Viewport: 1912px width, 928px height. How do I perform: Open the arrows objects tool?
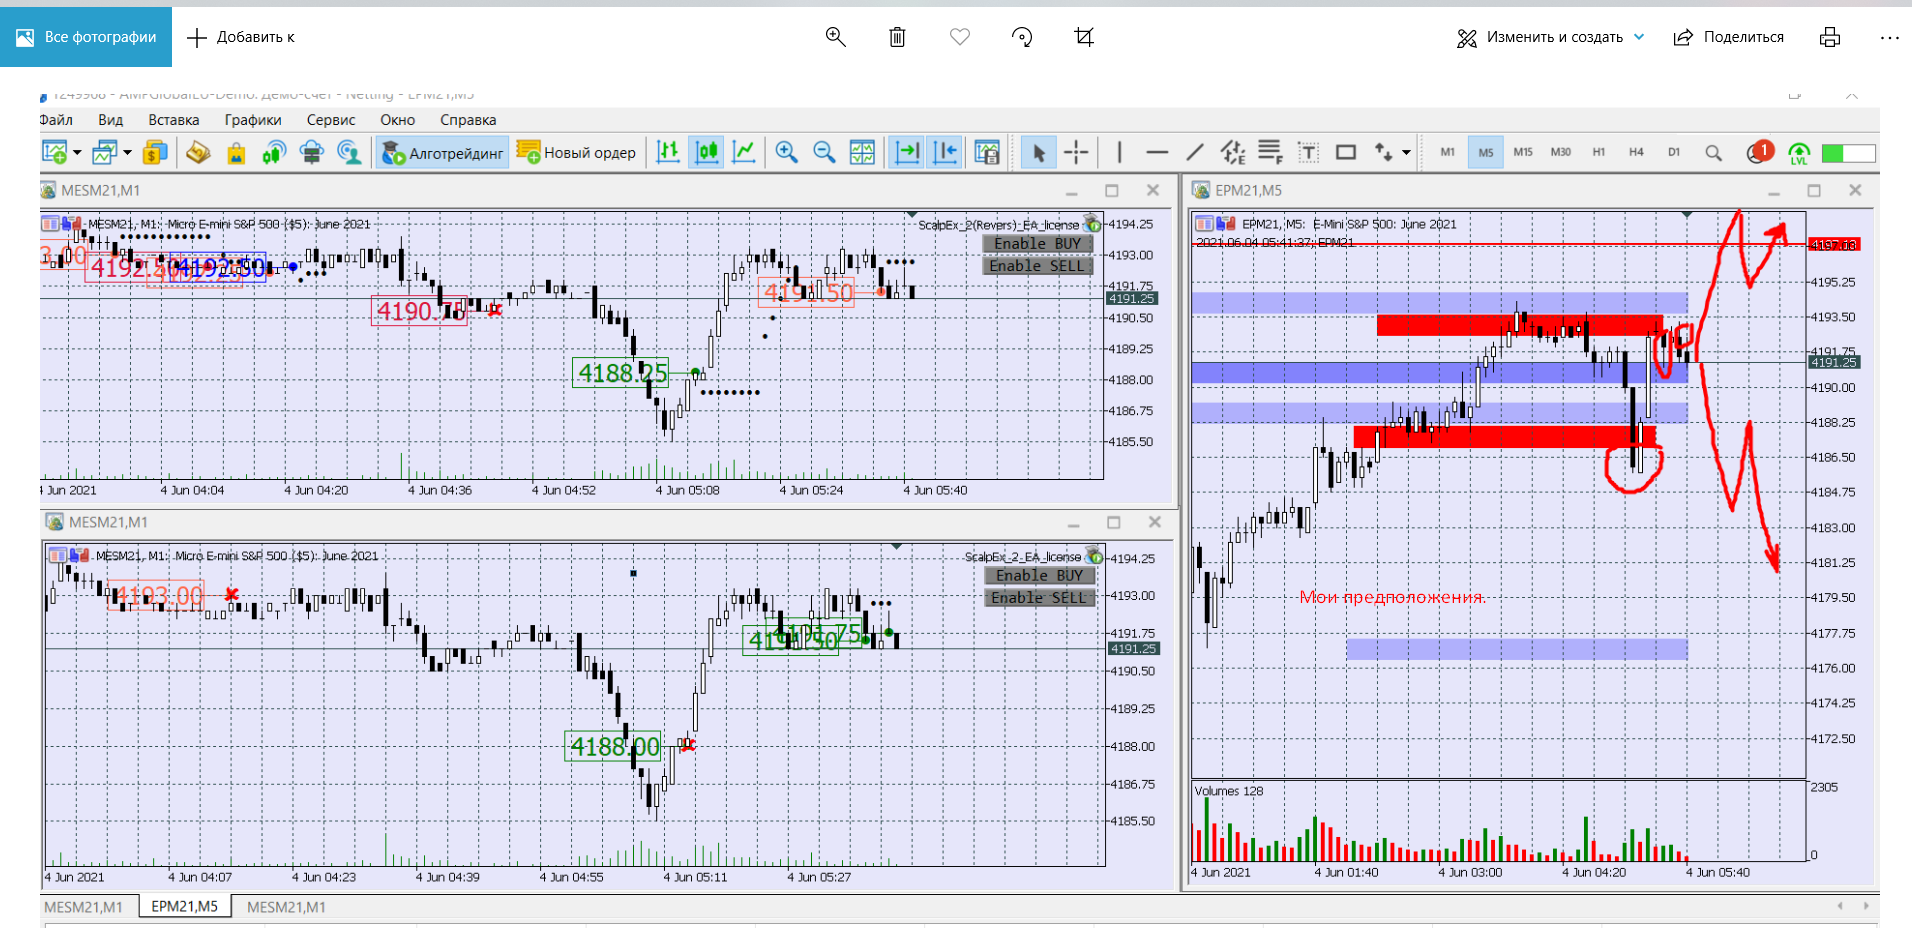tap(1383, 153)
